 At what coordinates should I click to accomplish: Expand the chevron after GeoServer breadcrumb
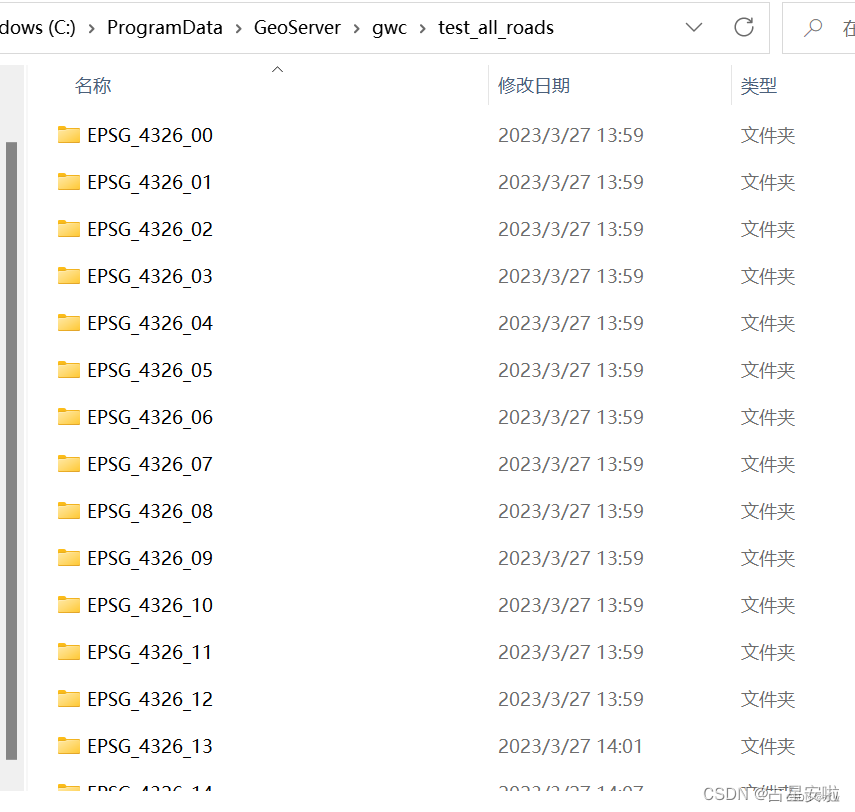point(357,28)
